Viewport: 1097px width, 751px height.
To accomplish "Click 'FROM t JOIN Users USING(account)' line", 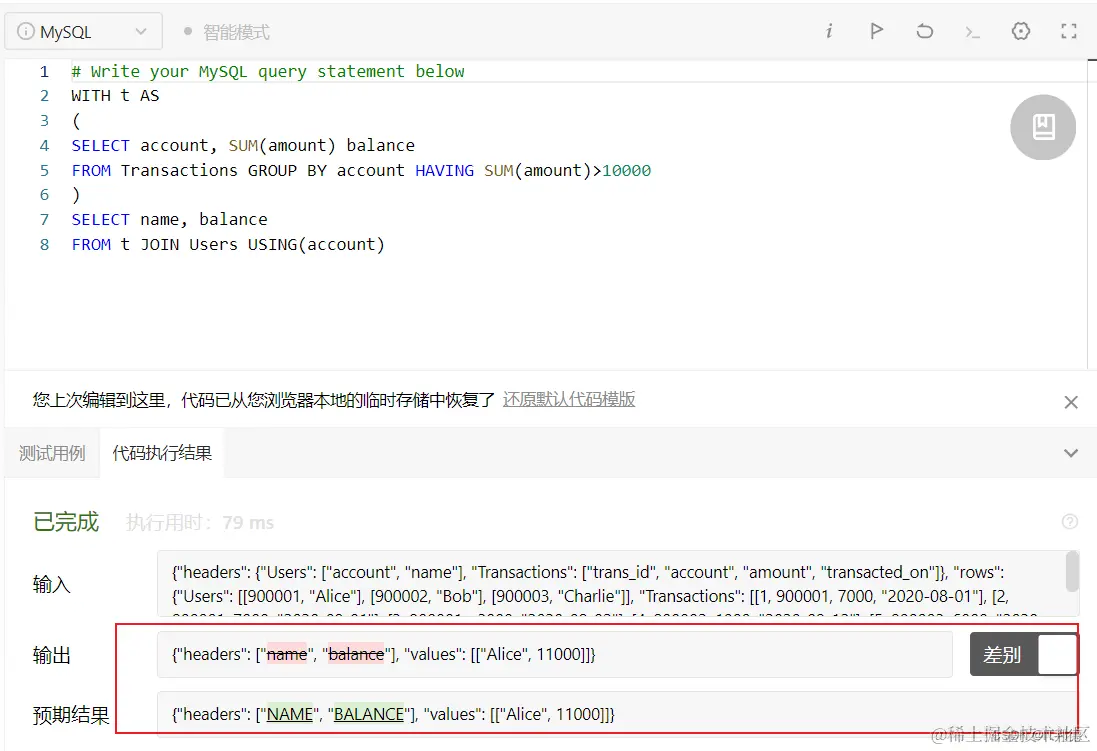I will 228,245.
